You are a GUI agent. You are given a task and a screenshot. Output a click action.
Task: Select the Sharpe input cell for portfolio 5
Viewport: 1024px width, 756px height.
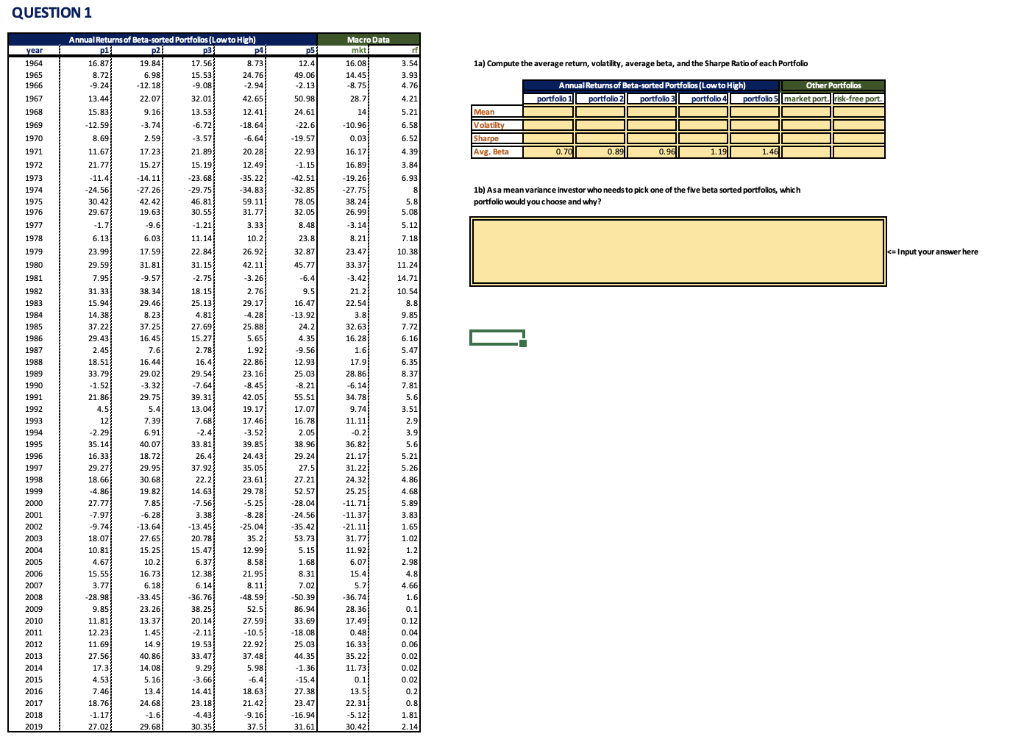click(753, 138)
